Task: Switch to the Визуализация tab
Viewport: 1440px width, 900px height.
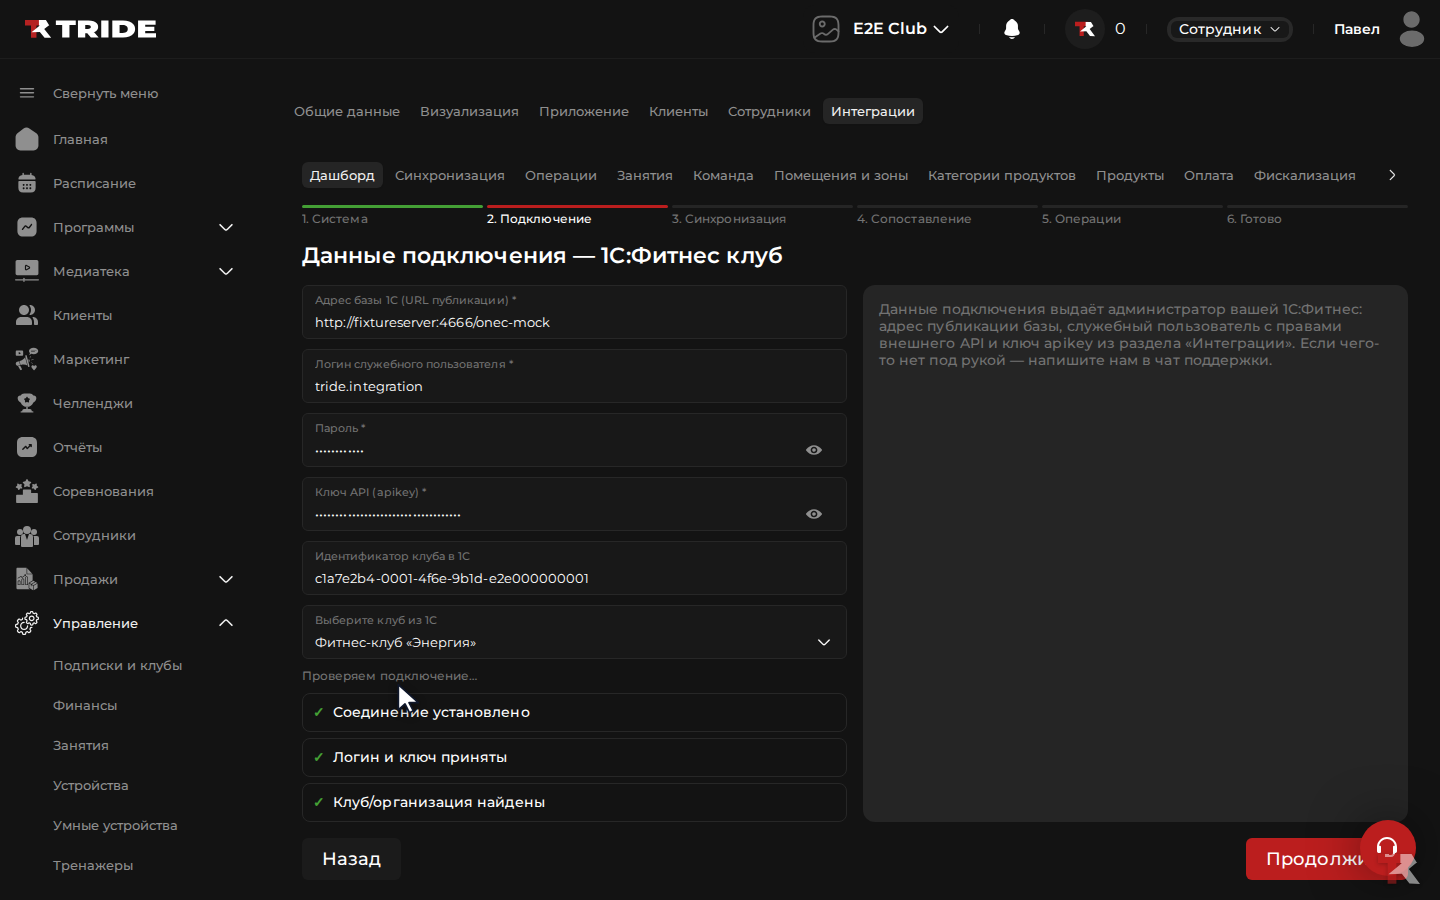Action: click(x=469, y=111)
